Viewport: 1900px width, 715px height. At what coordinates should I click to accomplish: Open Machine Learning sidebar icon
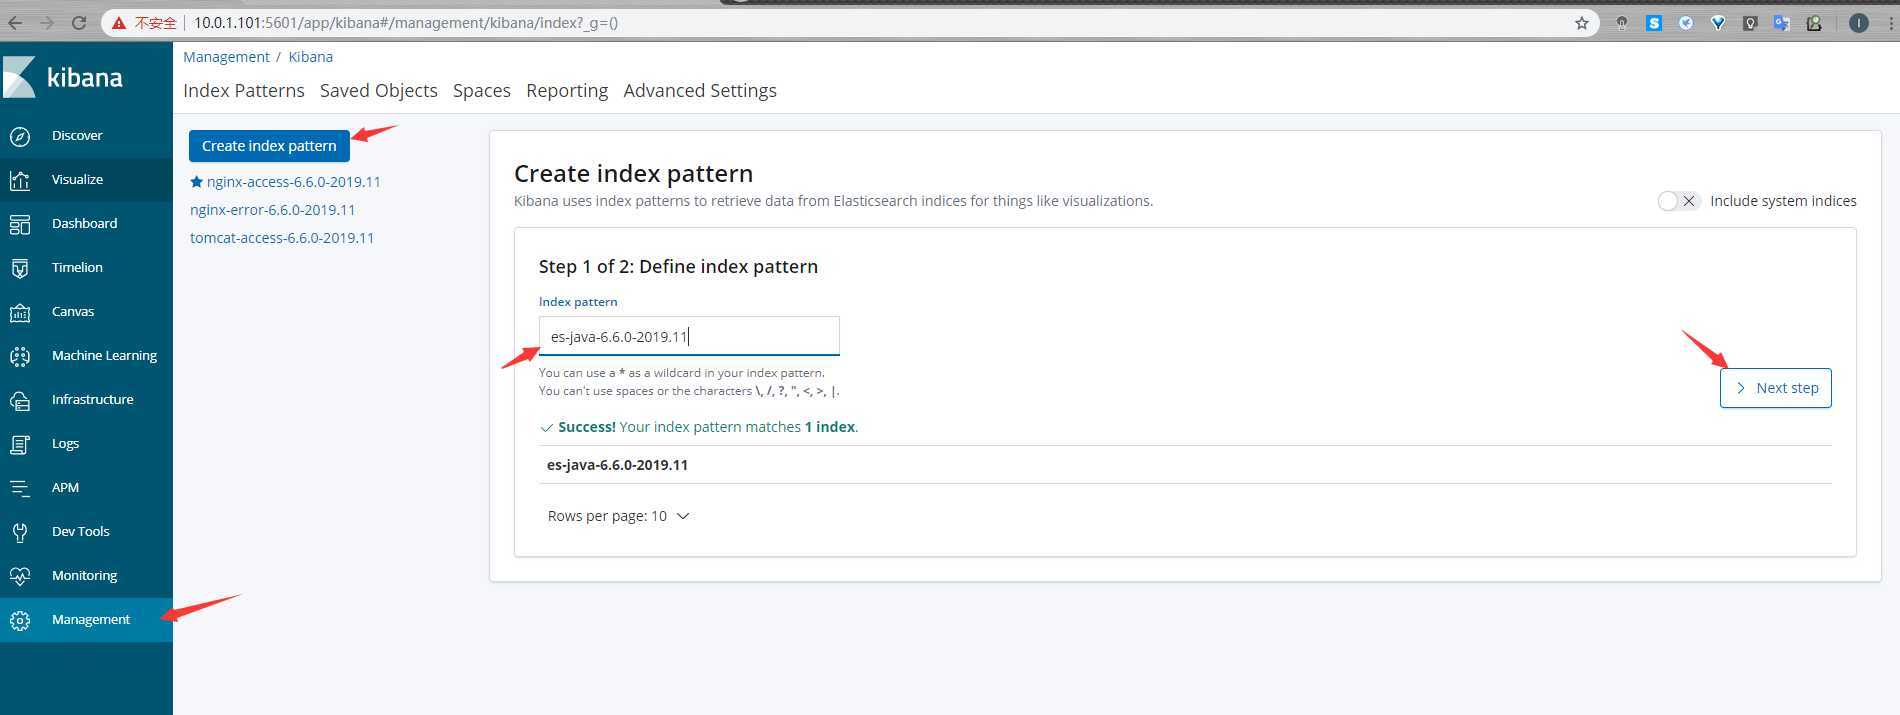pyautogui.click(x=20, y=356)
